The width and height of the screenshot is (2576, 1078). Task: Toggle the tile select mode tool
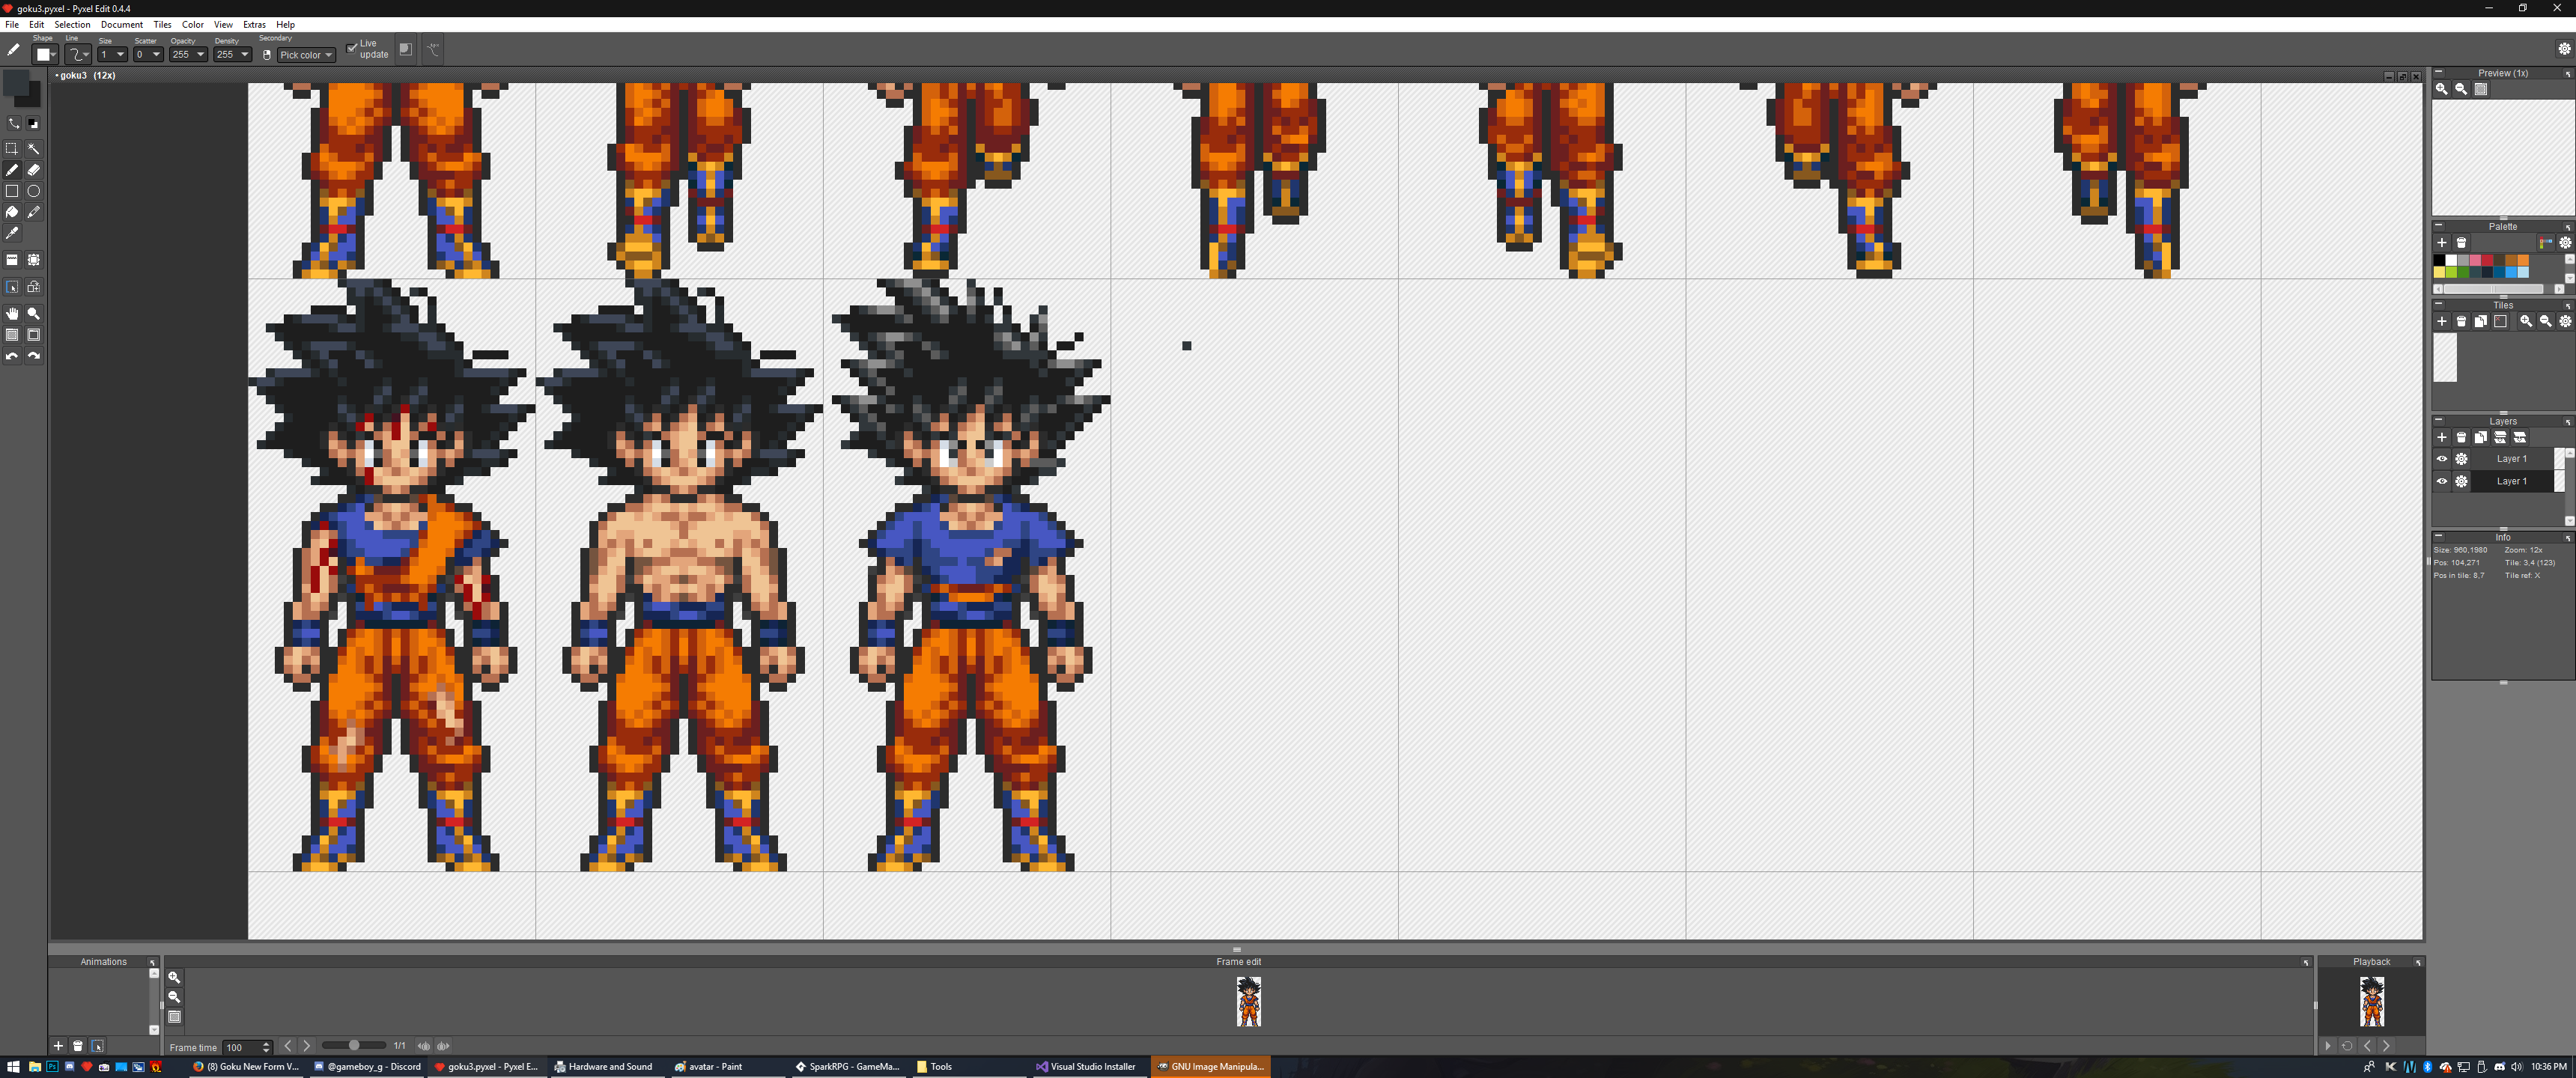point(12,287)
